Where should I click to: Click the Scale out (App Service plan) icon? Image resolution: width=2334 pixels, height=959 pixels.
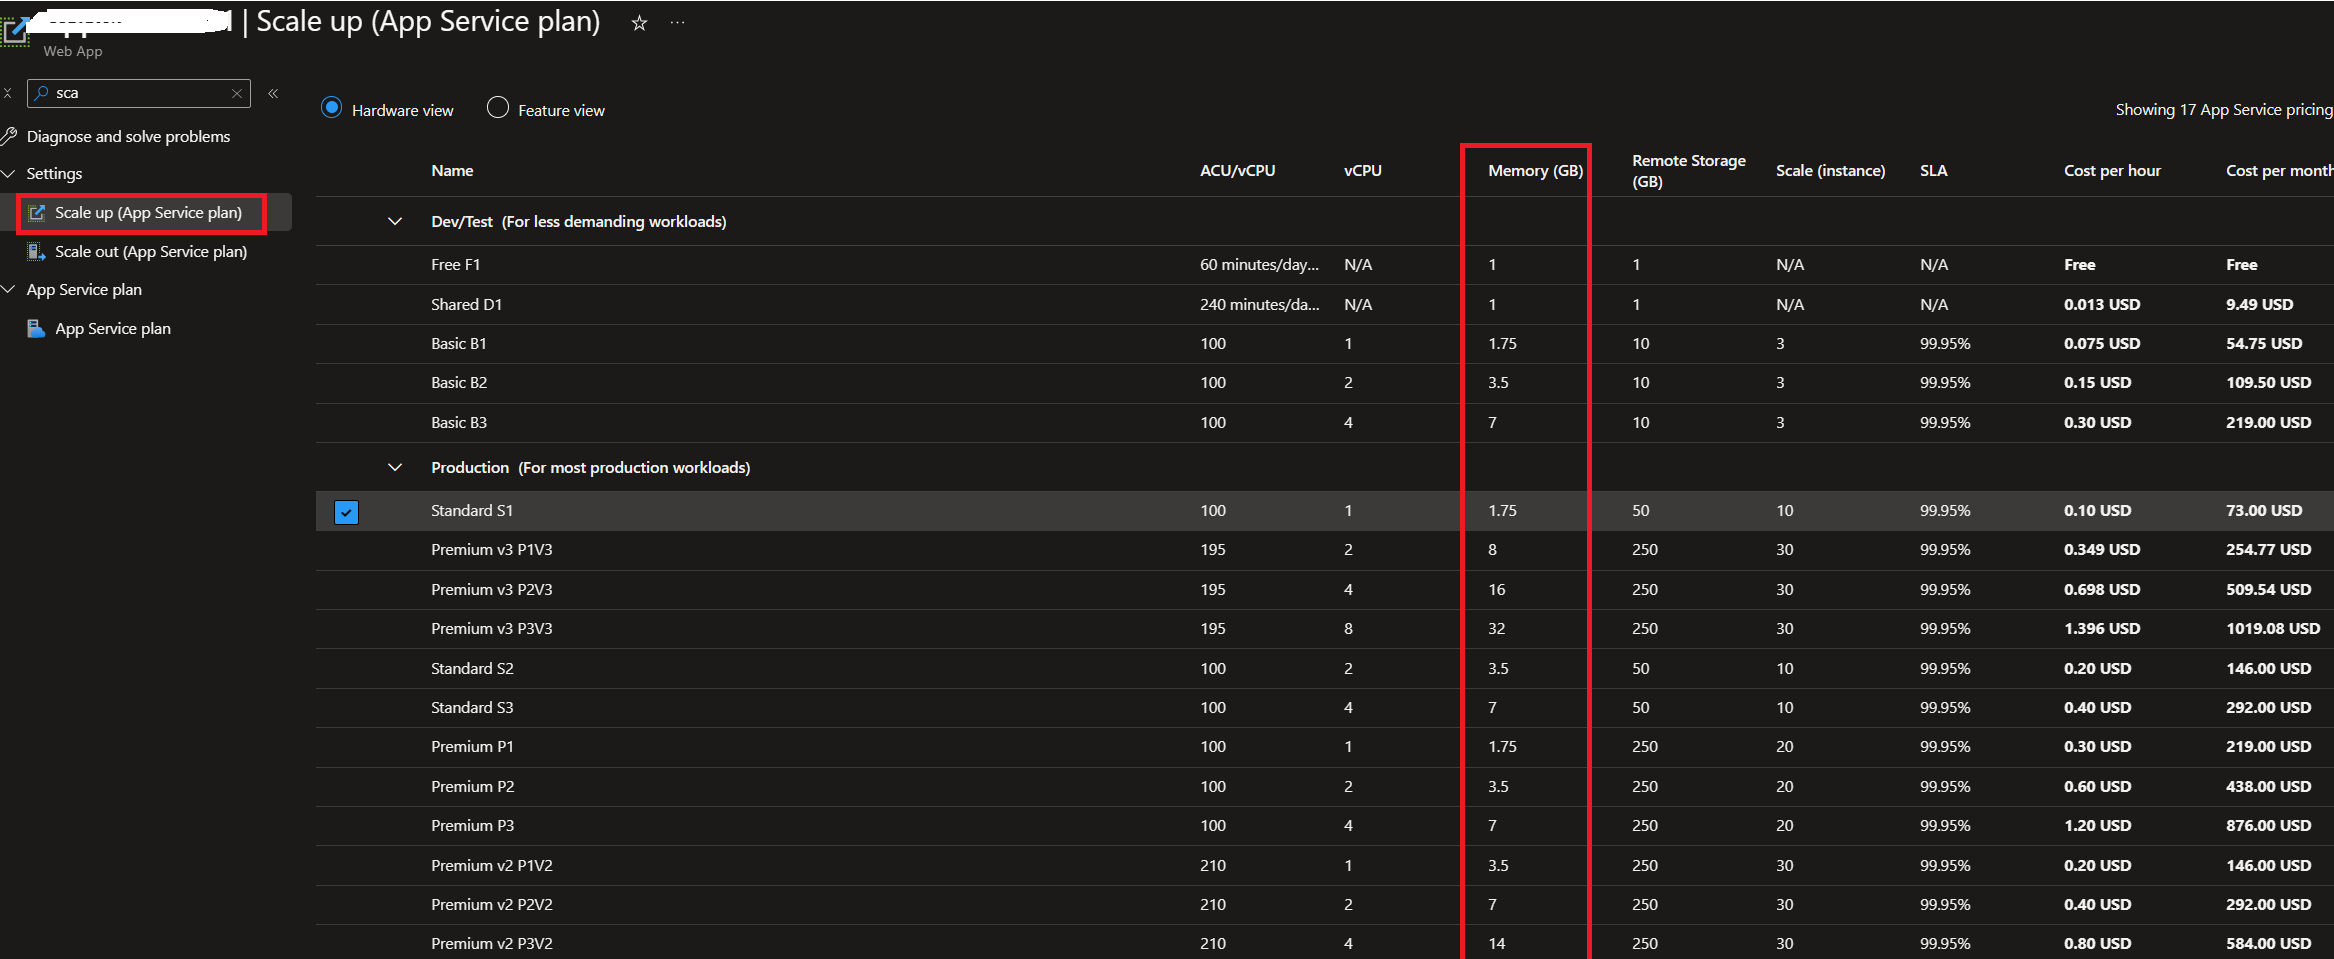click(37, 251)
